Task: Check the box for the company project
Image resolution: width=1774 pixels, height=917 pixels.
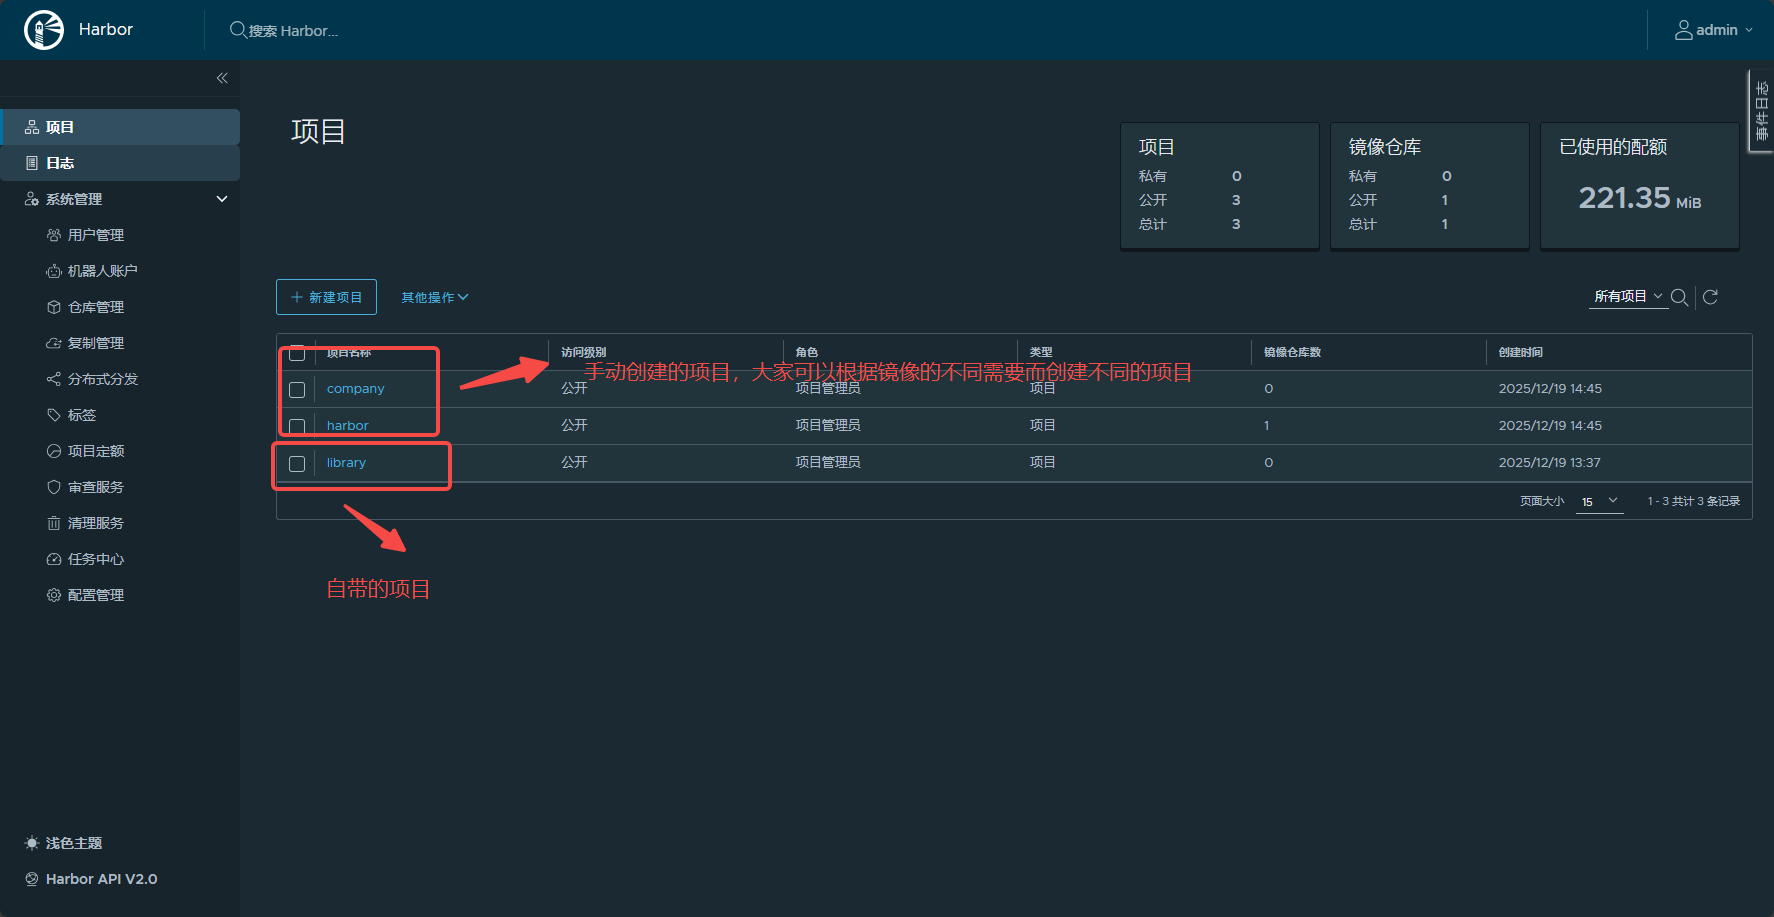Action: point(297,390)
